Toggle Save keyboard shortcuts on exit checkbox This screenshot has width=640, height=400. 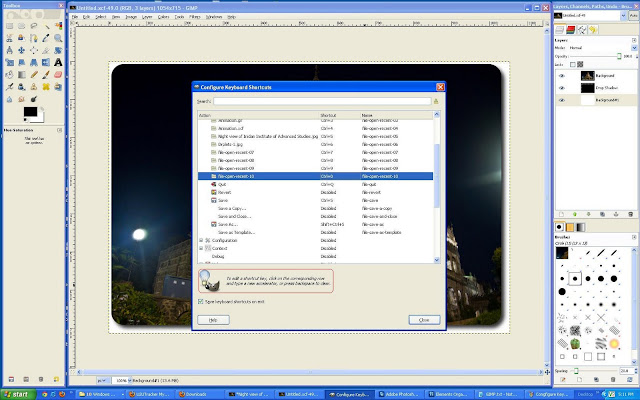point(200,302)
